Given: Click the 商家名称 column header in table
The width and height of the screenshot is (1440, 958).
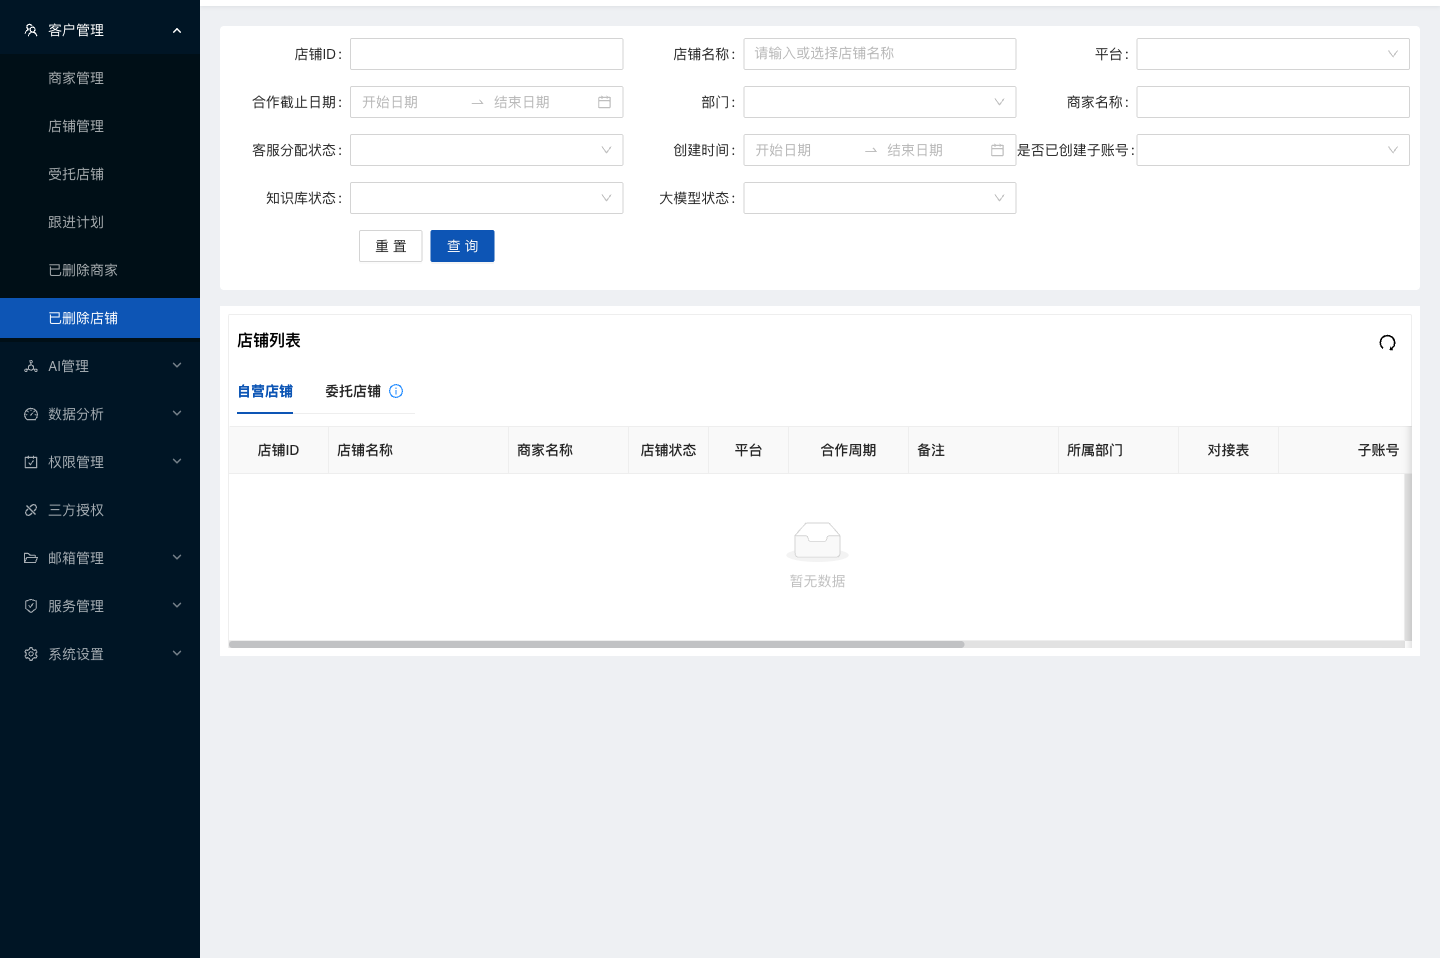Looking at the screenshot, I should click(568, 450).
